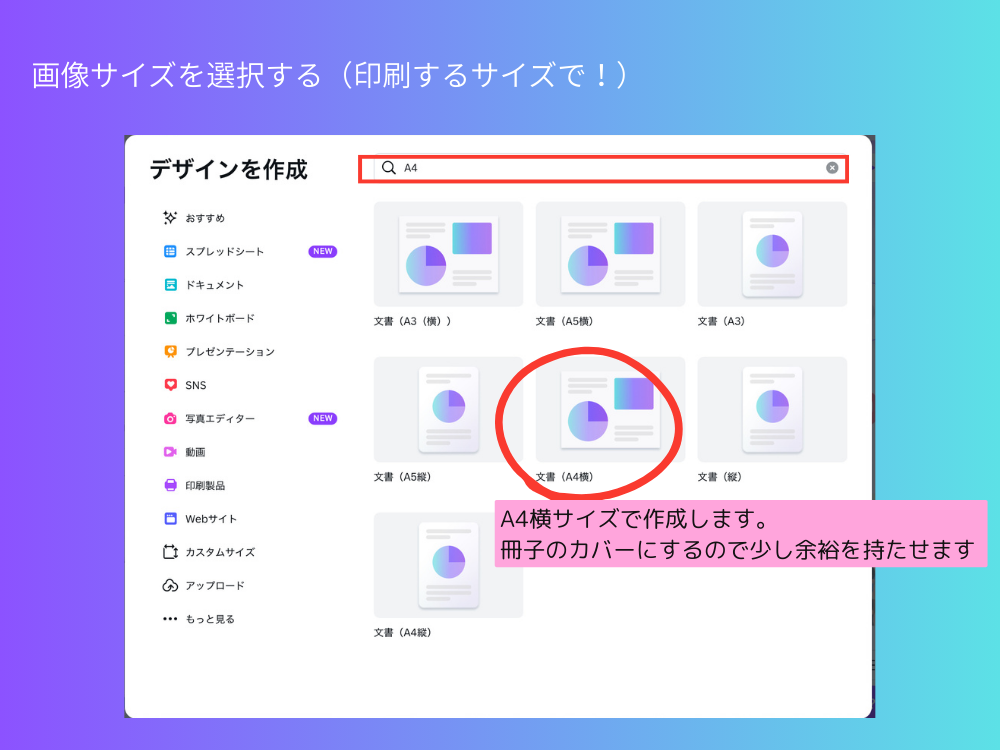Select the プレゼンテーション orange icon

click(170, 352)
